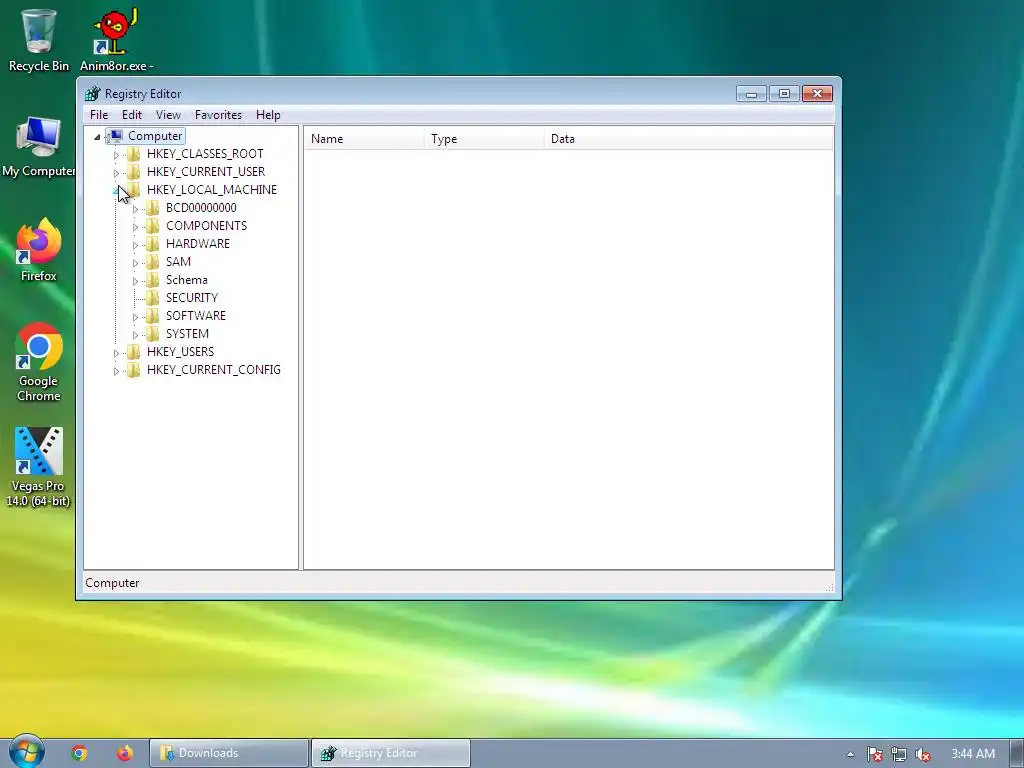The width and height of the screenshot is (1024, 768).
Task: Open the Help menu
Action: tap(268, 115)
